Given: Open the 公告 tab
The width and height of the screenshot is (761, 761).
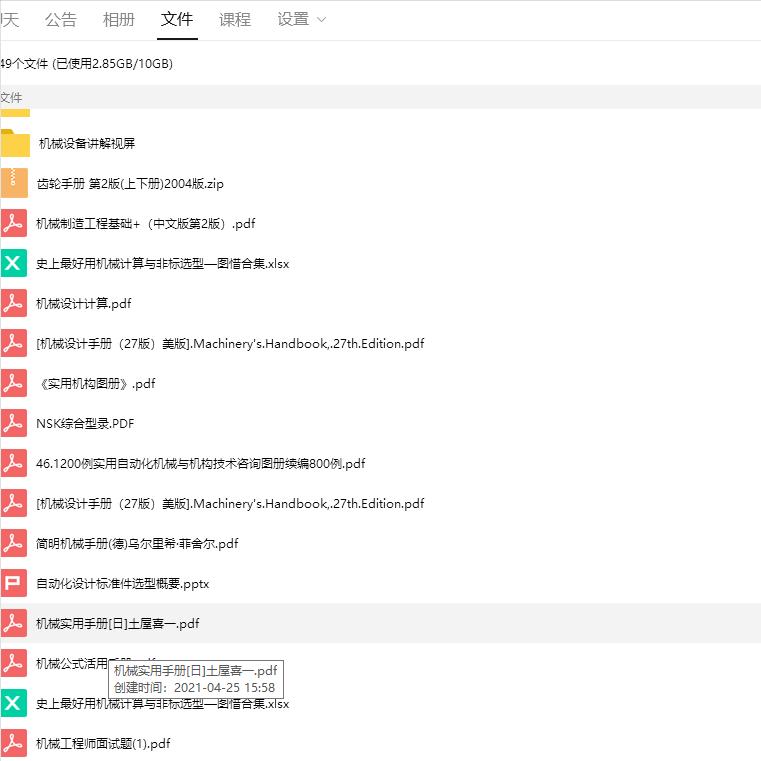Looking at the screenshot, I should (x=61, y=19).
